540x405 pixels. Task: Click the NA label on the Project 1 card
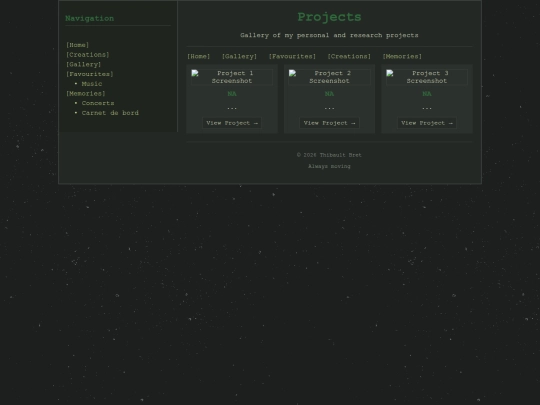[232, 94]
